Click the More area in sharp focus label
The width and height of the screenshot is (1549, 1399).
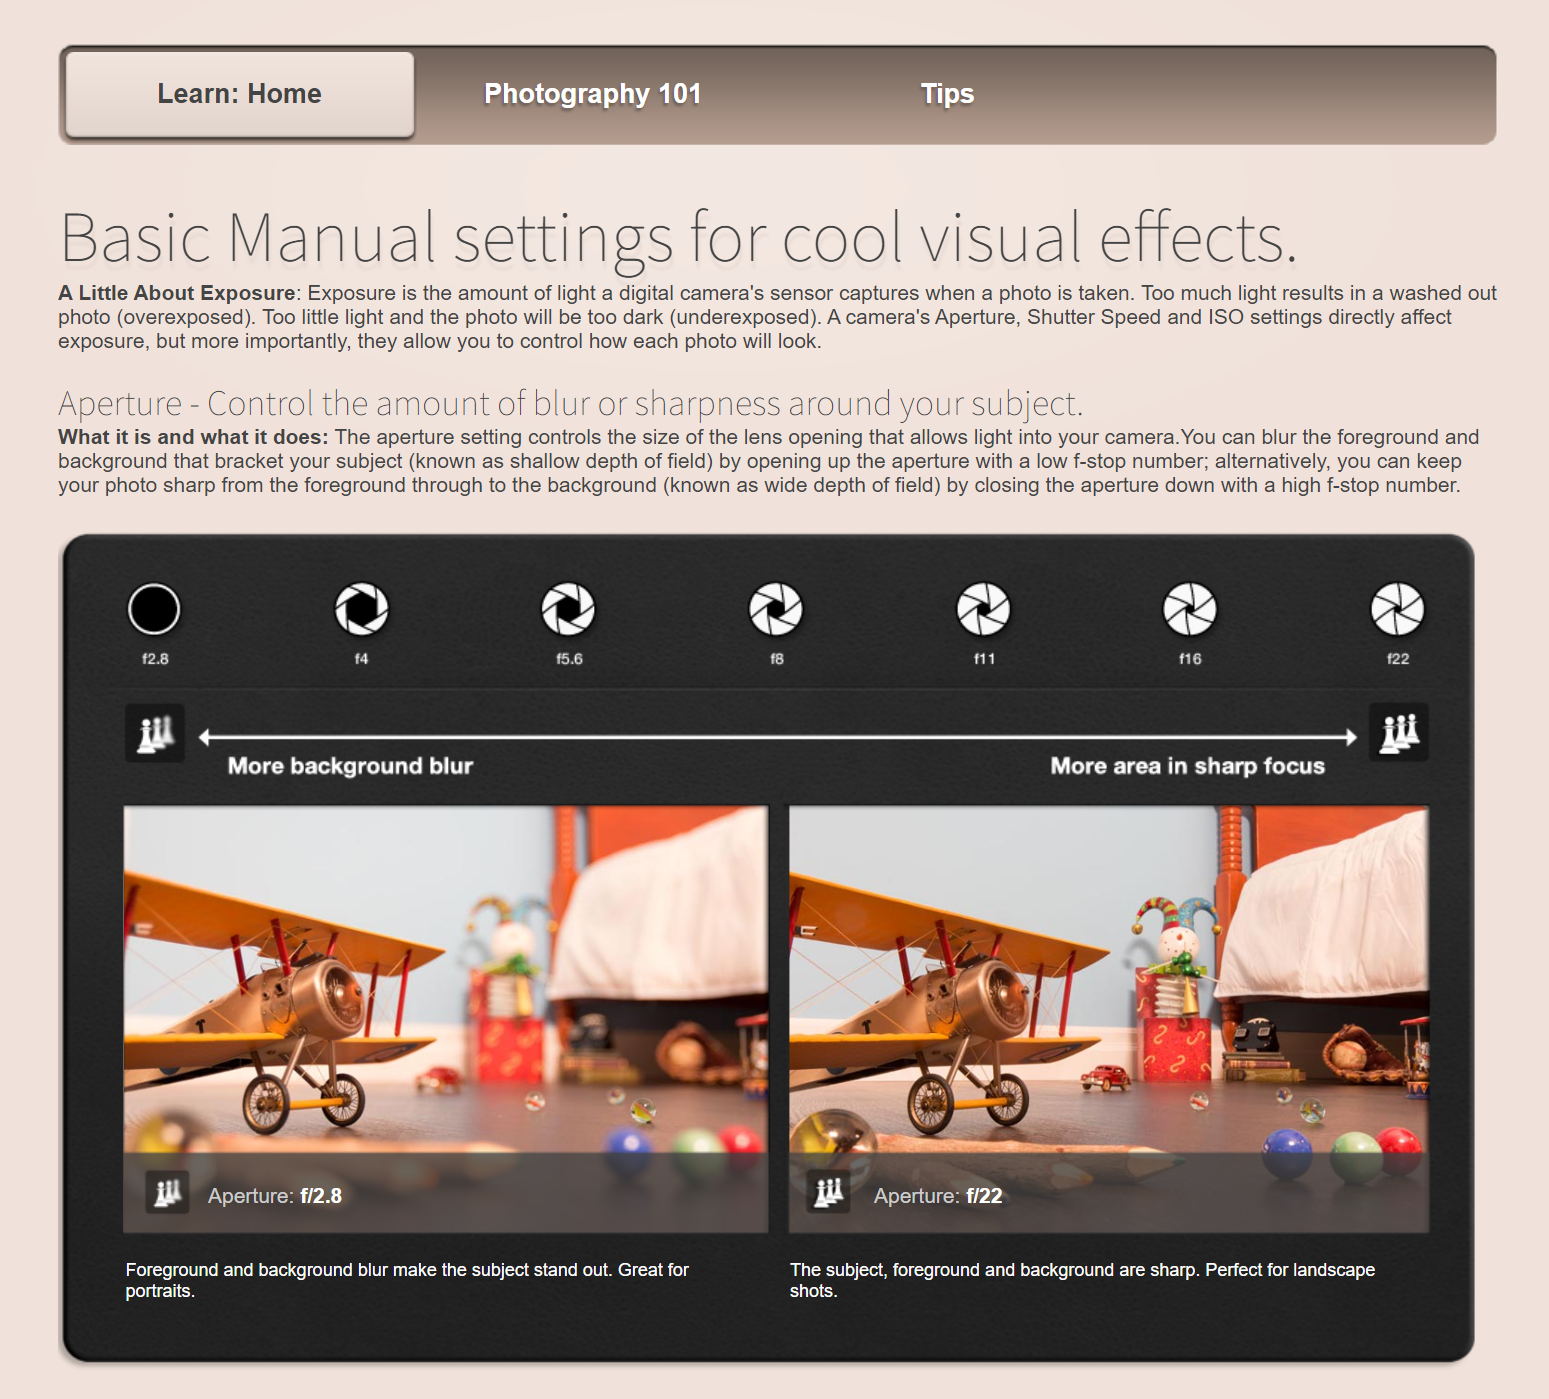[1187, 766]
